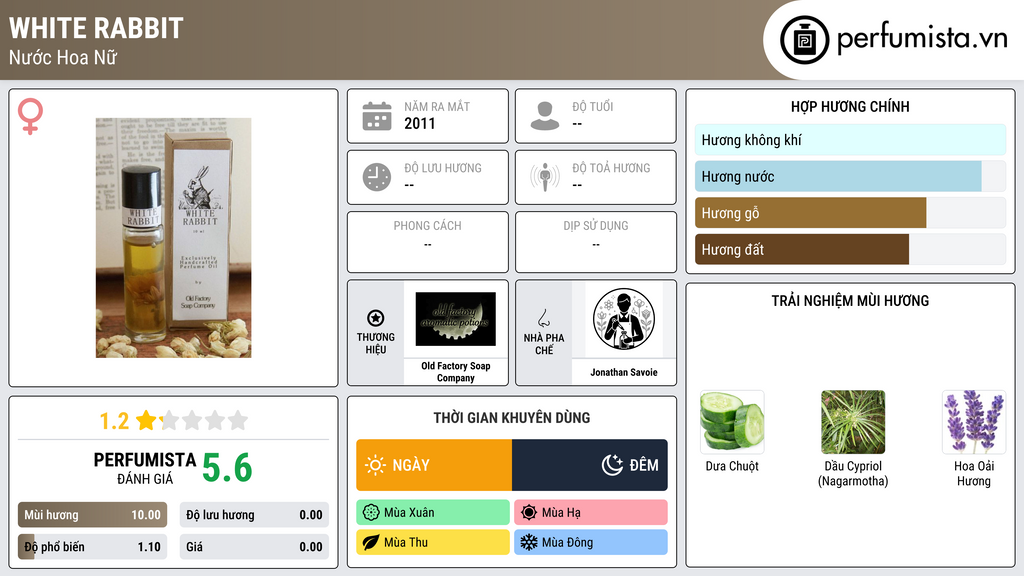This screenshot has height=576, width=1024.
Task: Click the person icon beside Độ tuổi
Action: pyautogui.click(x=545, y=116)
